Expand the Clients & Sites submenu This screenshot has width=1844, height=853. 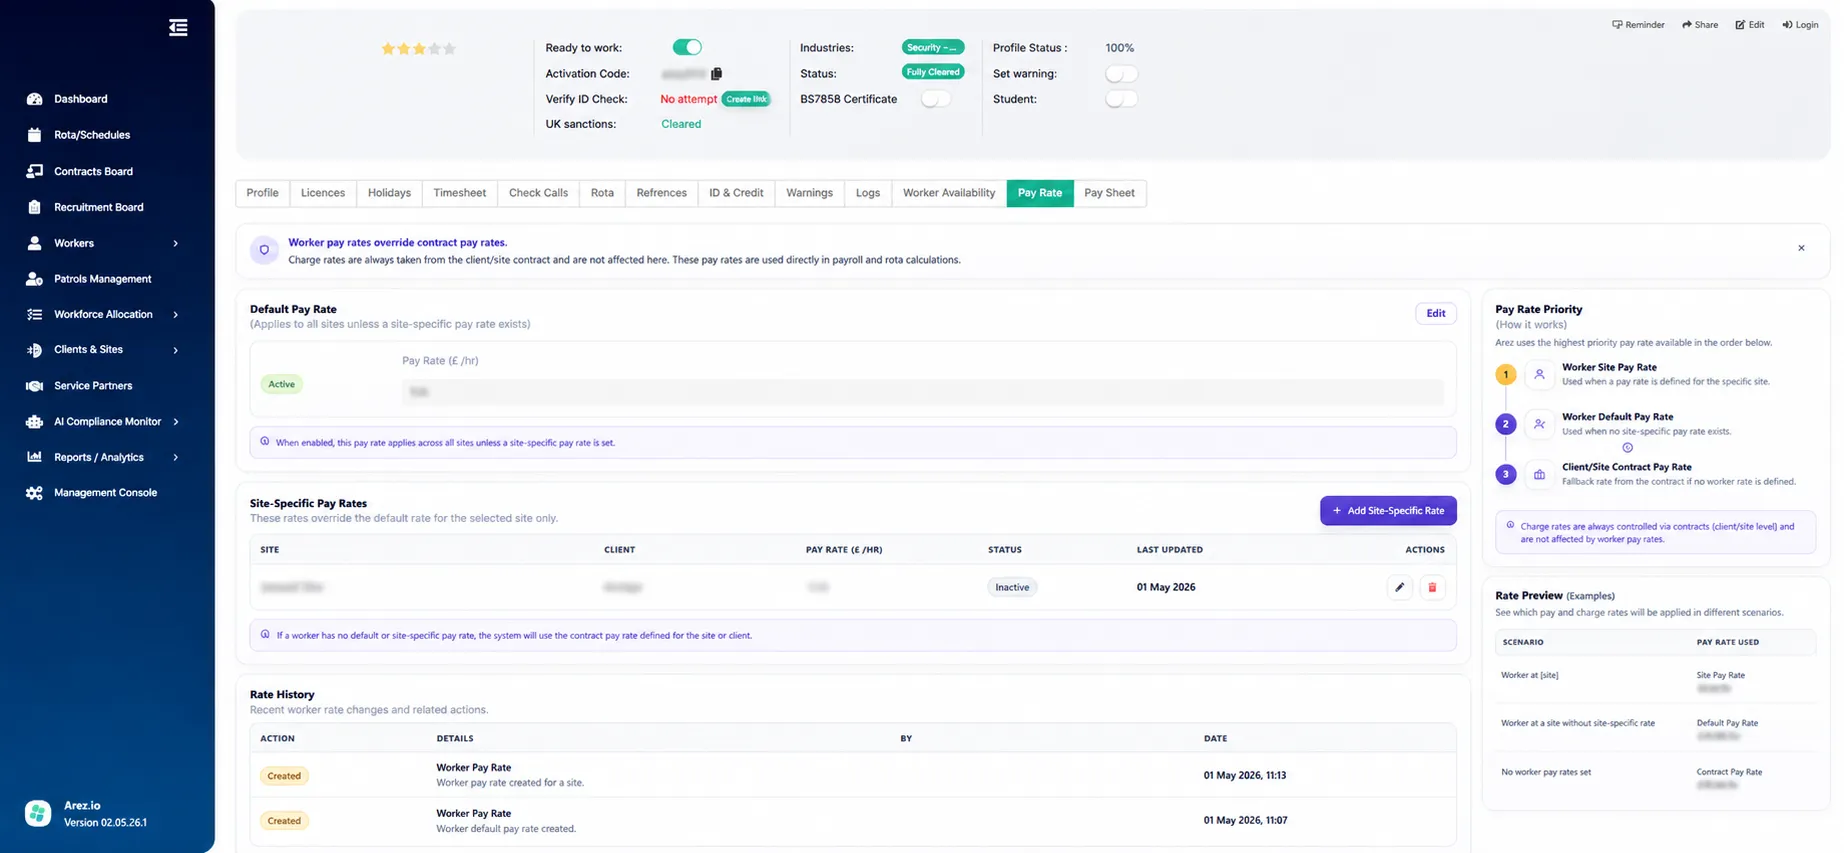pyautogui.click(x=176, y=350)
